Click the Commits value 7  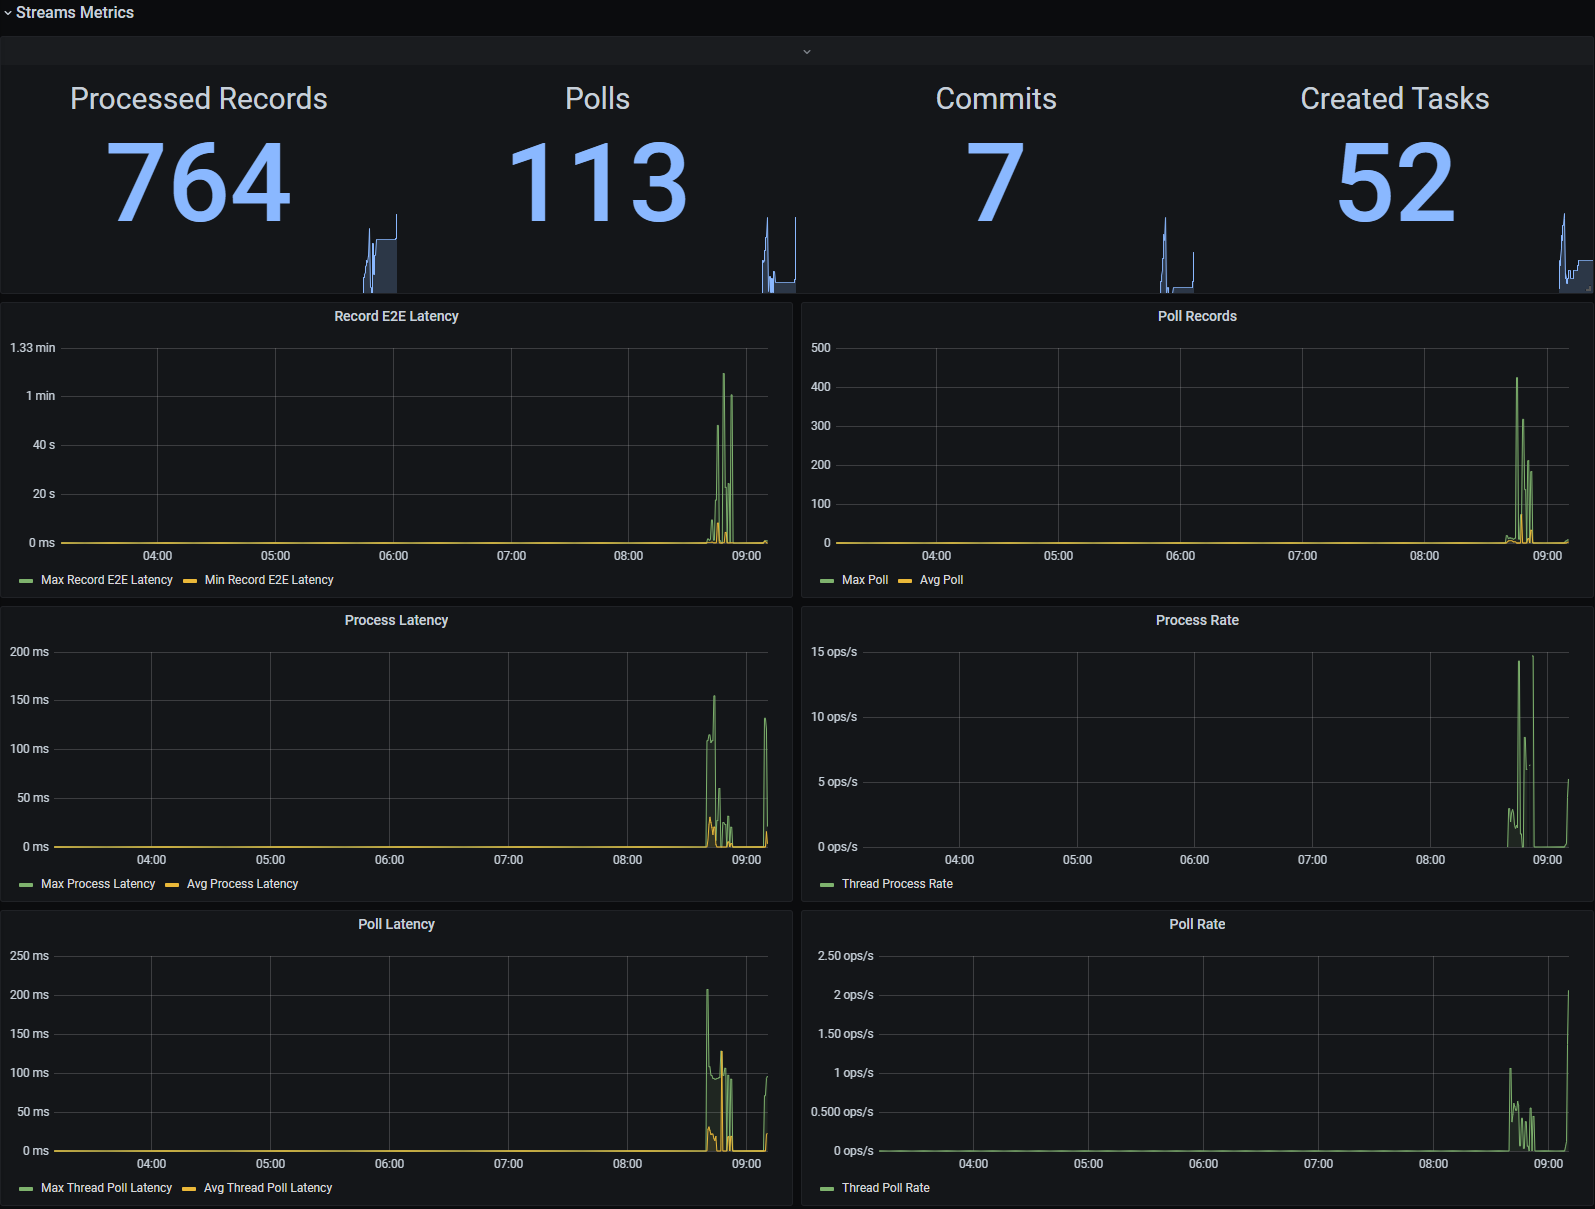(x=996, y=183)
